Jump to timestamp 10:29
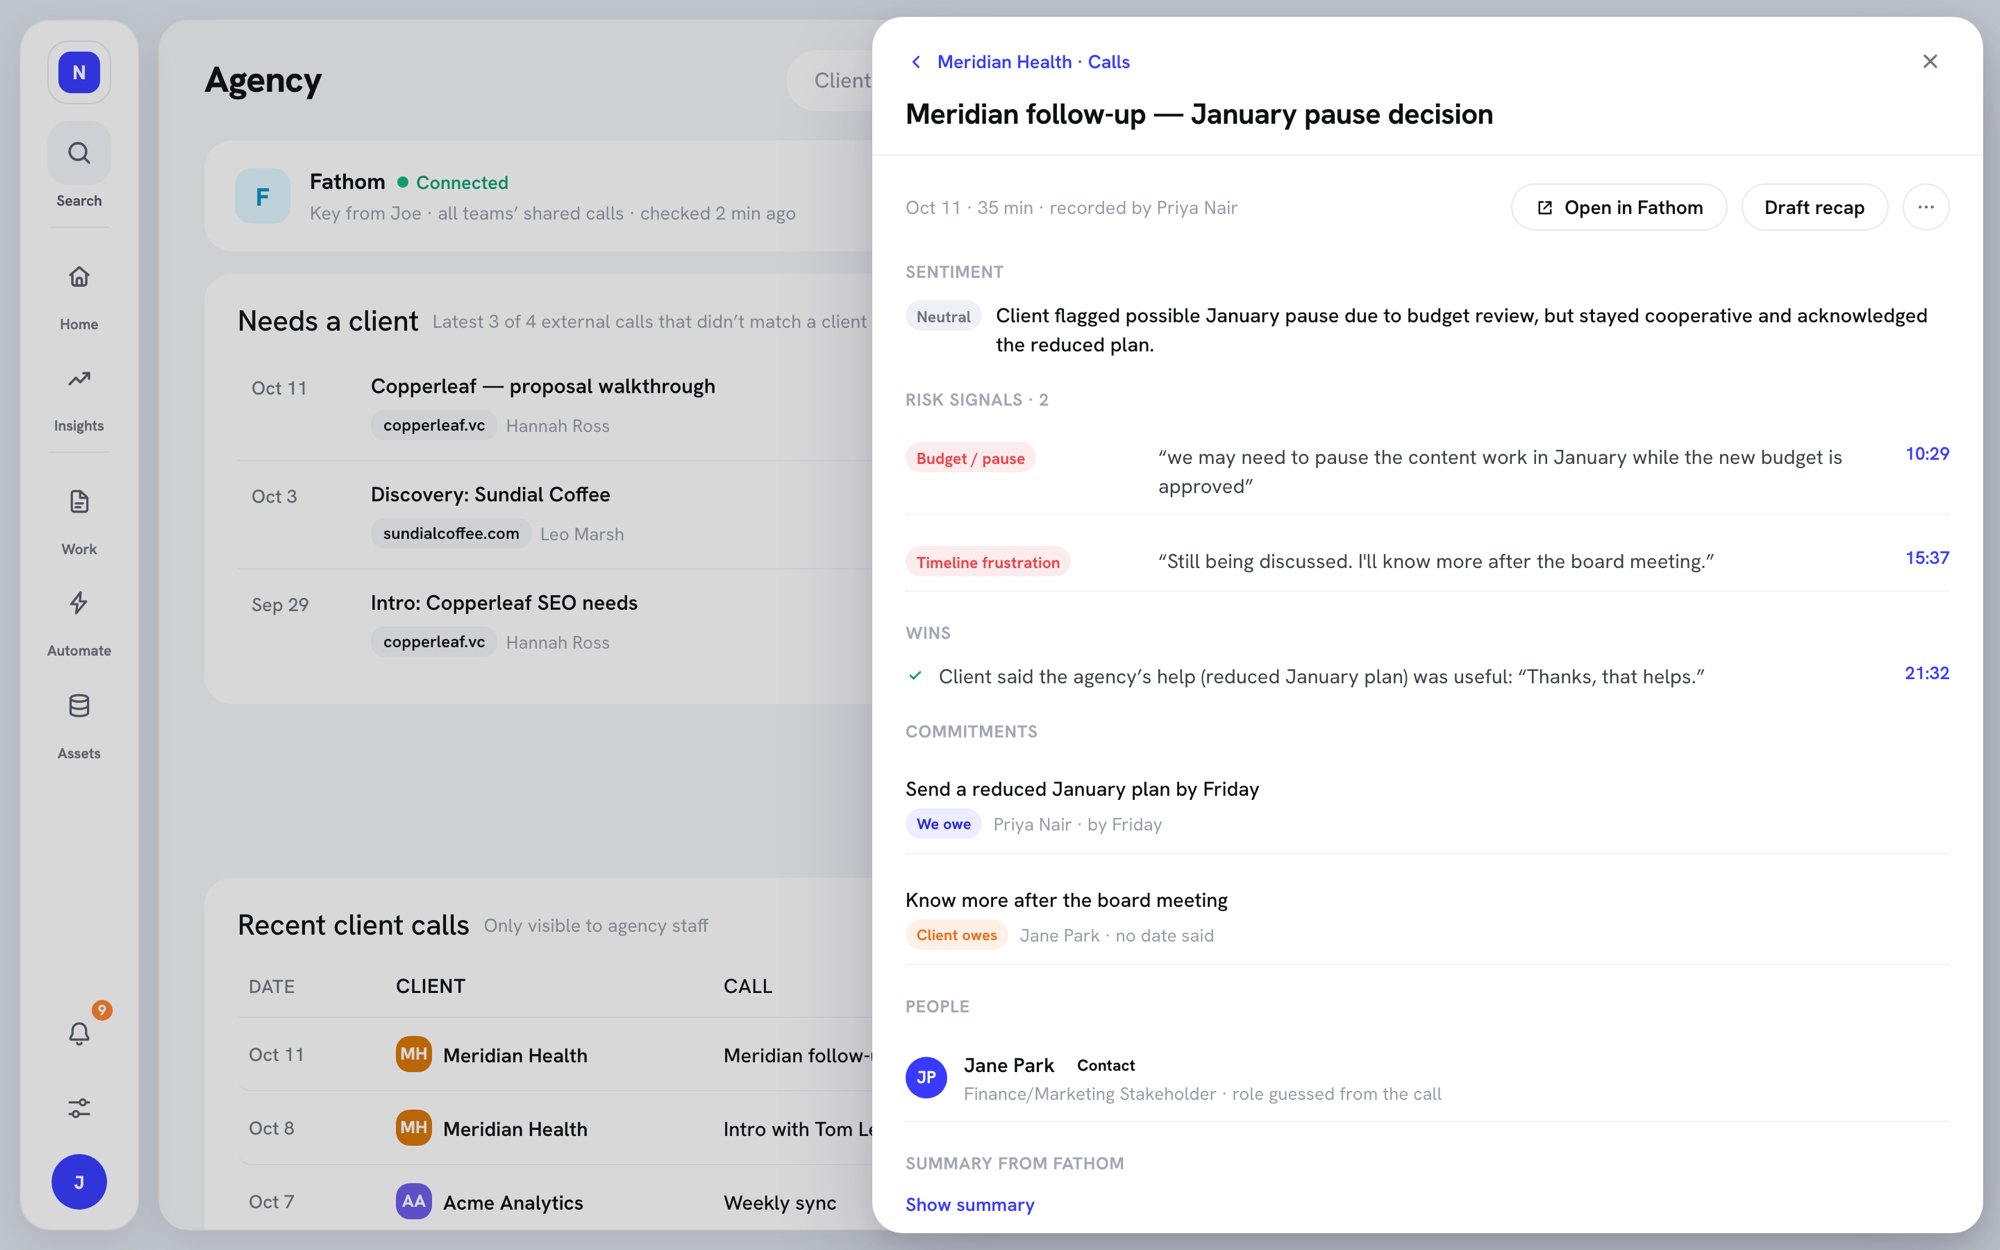The height and width of the screenshot is (1250, 2000). click(1927, 454)
